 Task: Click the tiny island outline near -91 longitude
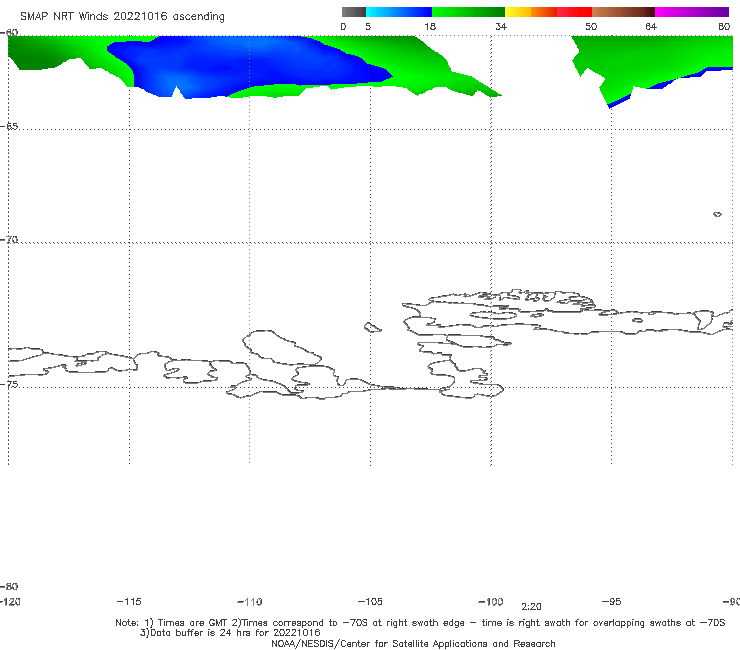click(x=717, y=214)
